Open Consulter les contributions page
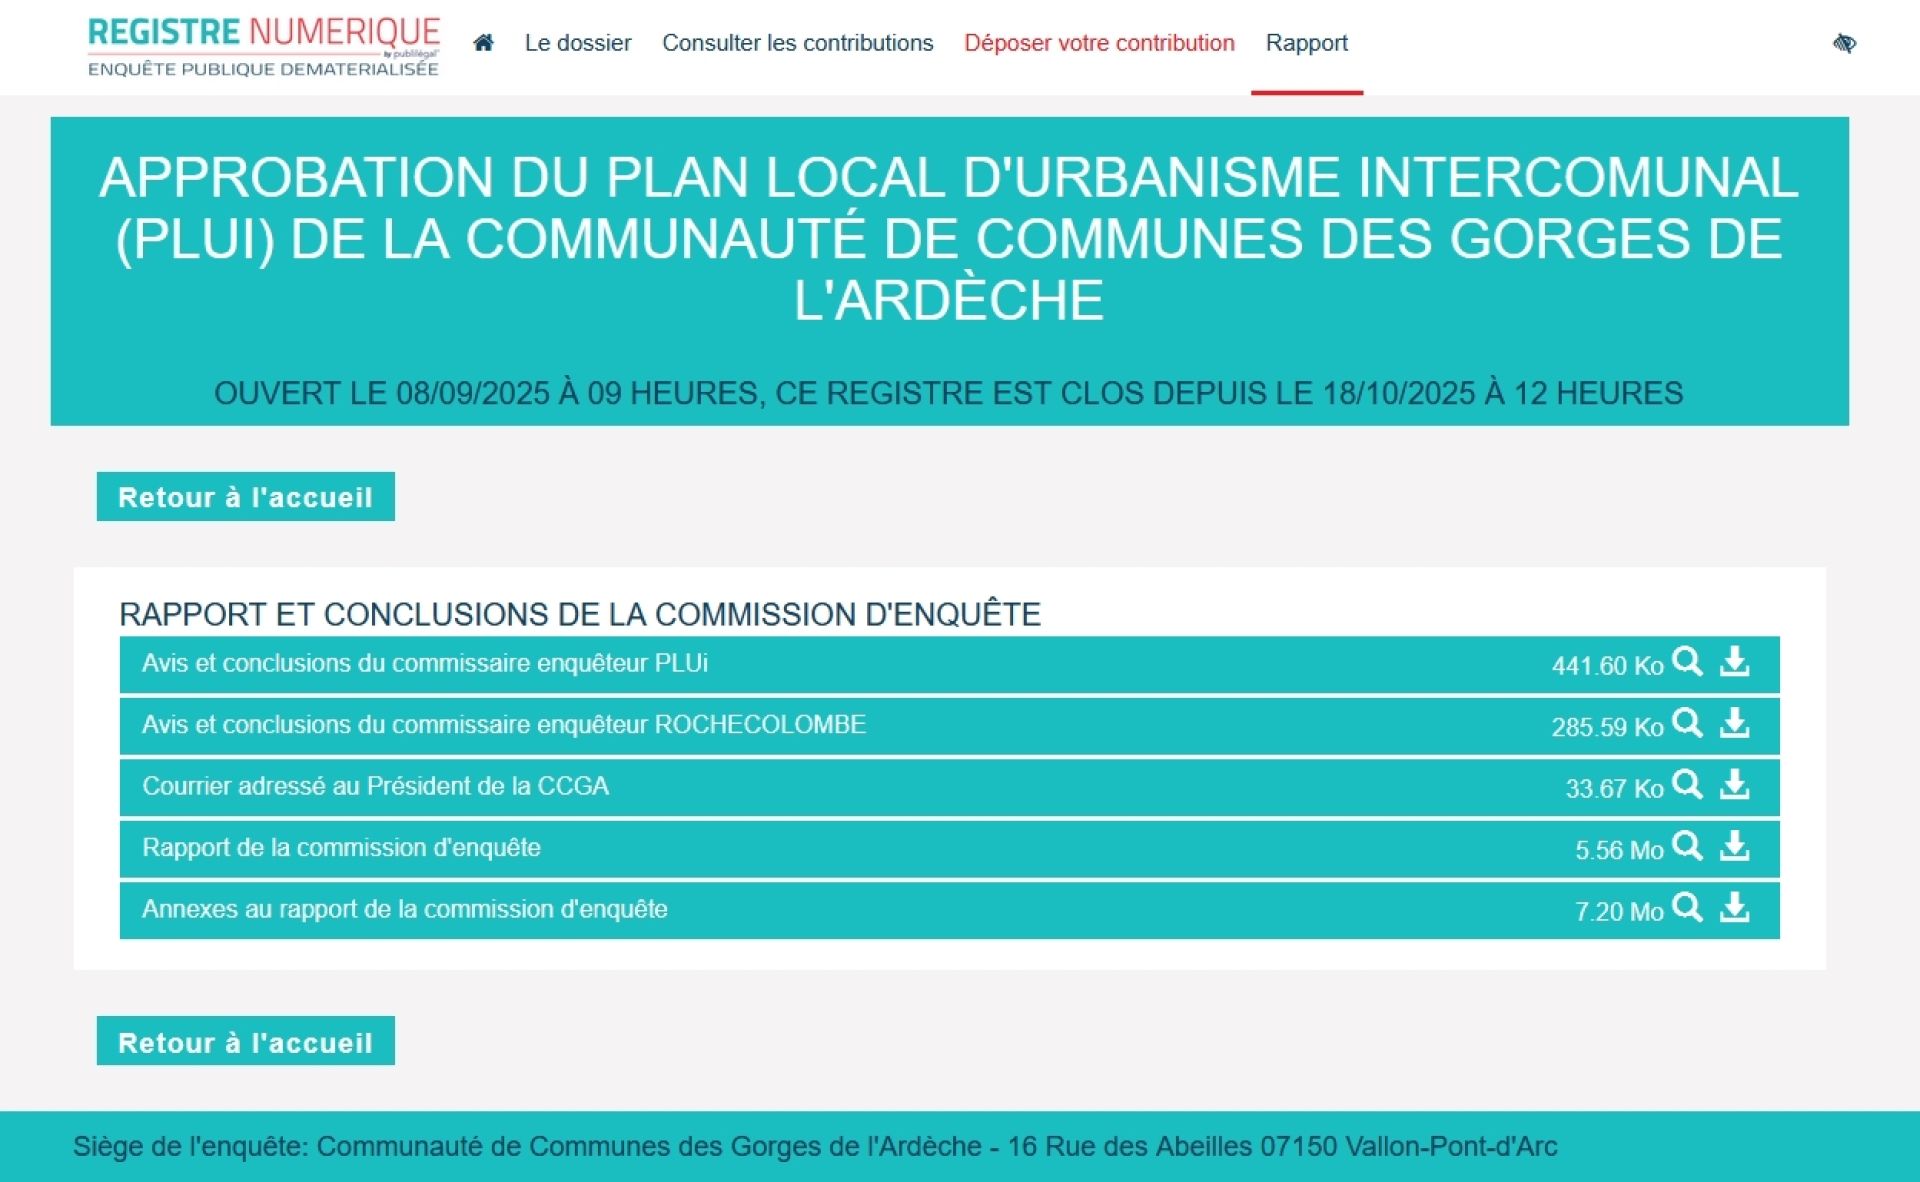Screen dimensions: 1920x1182 [x=797, y=43]
